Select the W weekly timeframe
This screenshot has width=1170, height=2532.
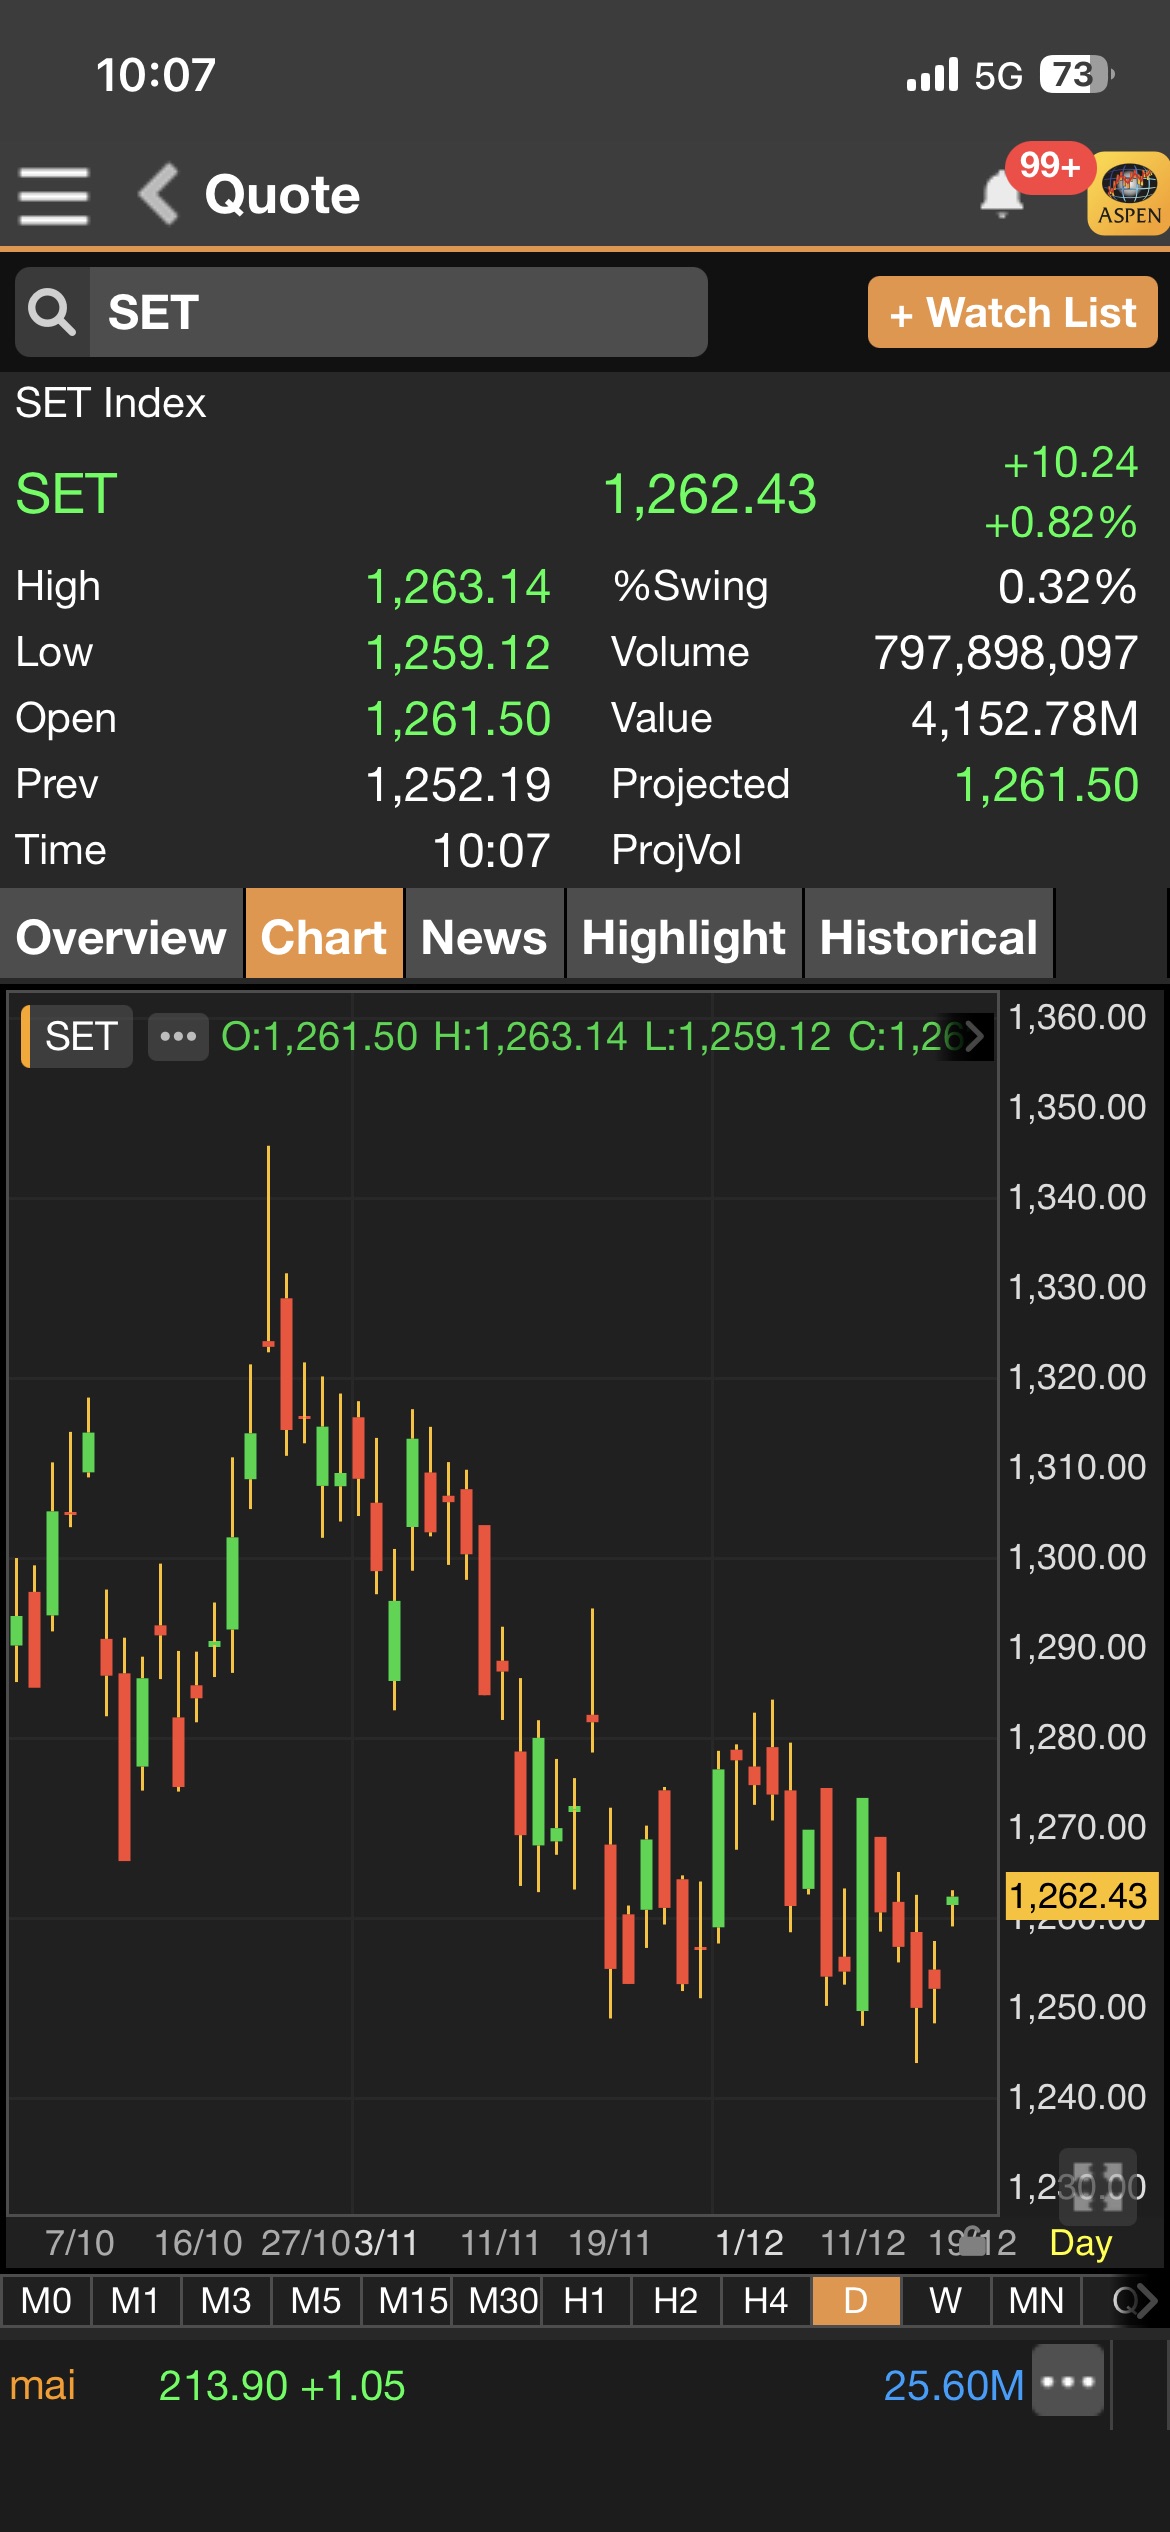click(x=945, y=2301)
